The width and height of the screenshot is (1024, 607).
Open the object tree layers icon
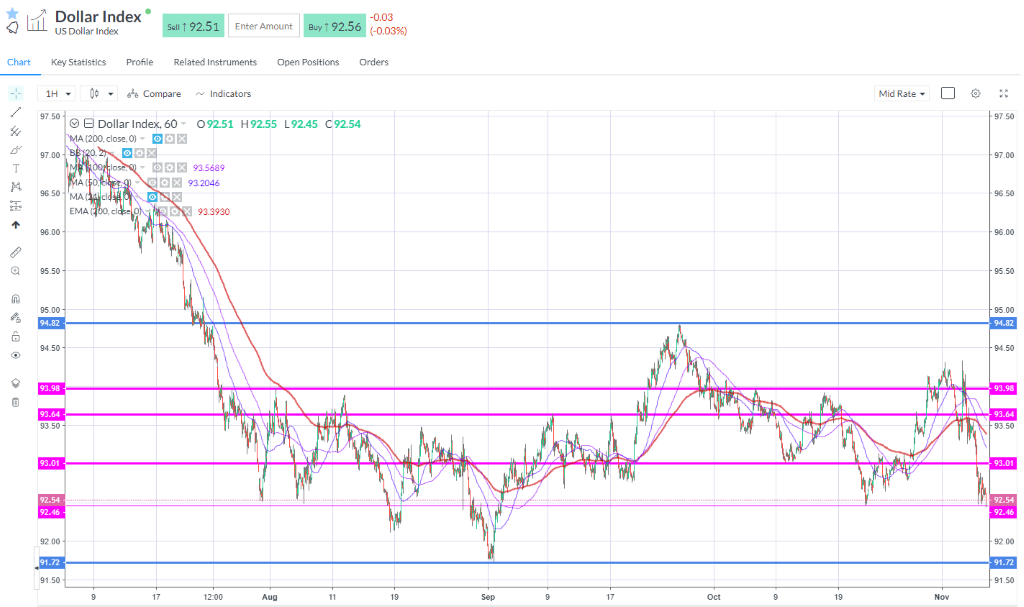coord(16,384)
